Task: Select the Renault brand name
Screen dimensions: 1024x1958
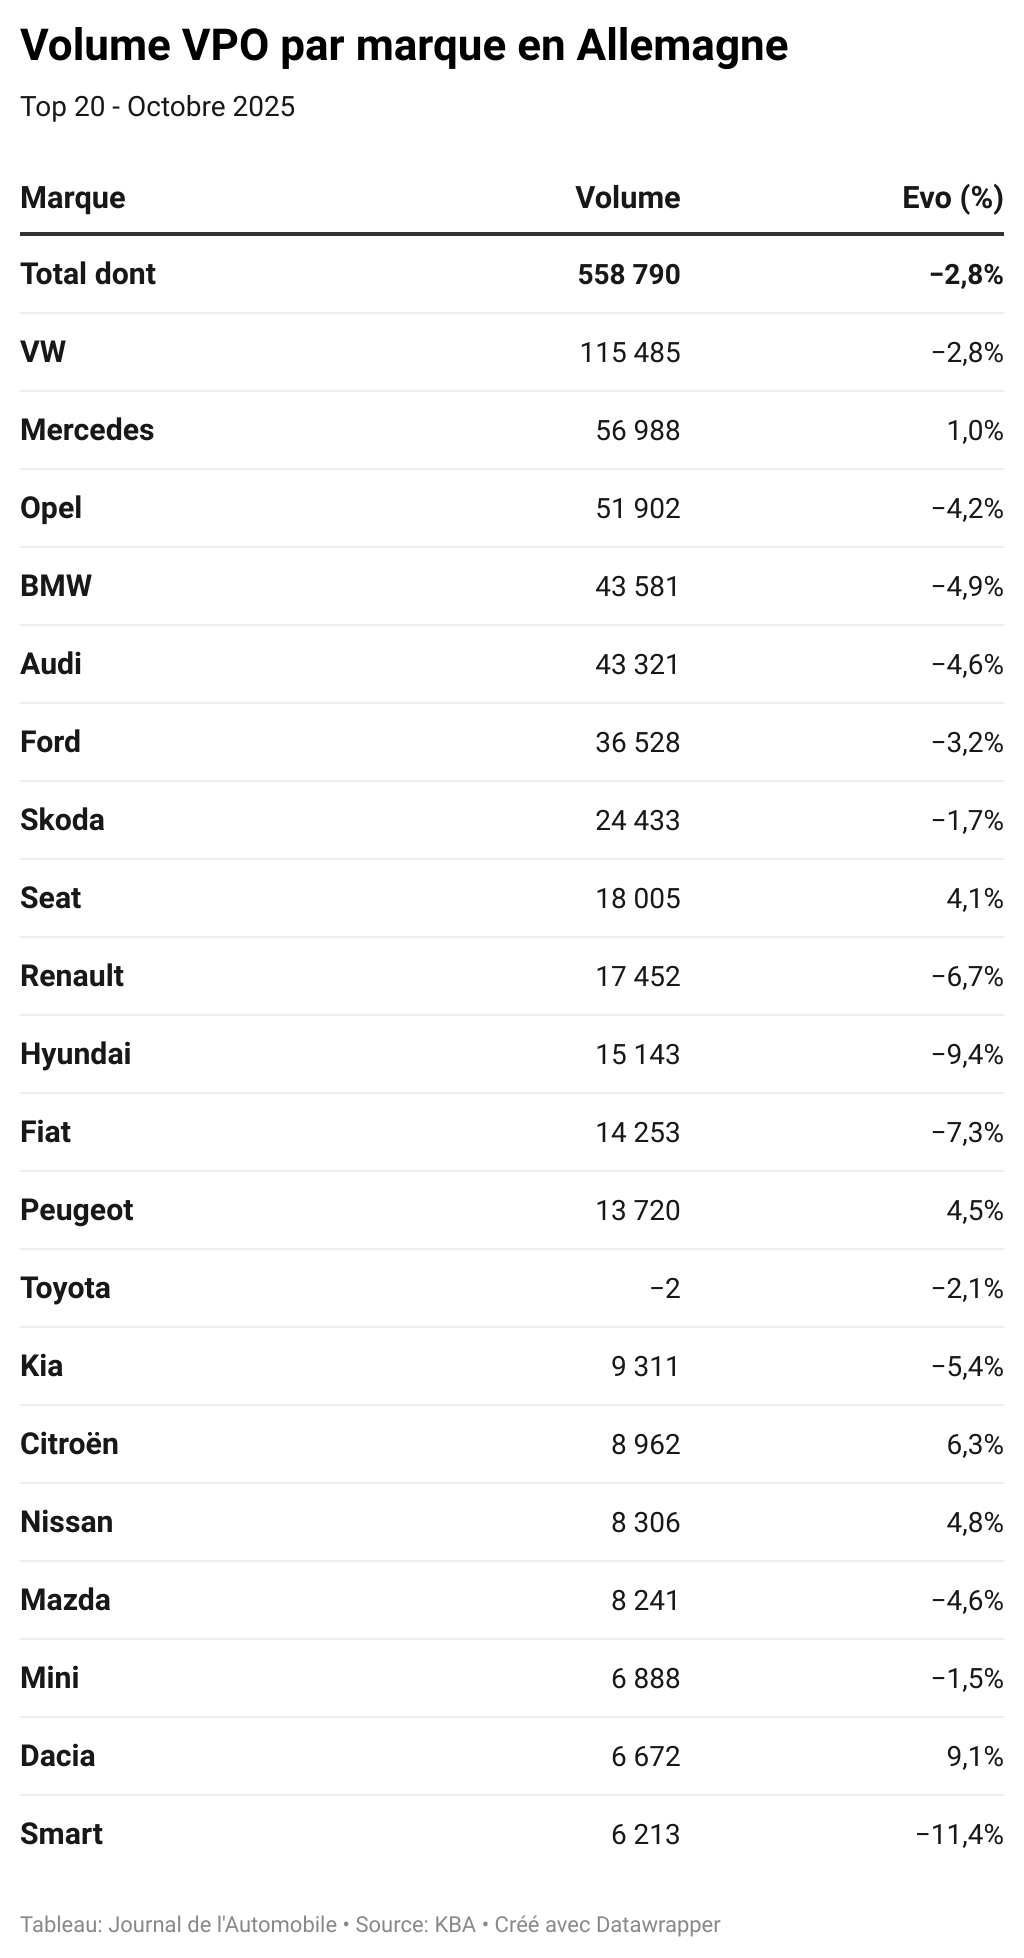Action: (x=72, y=976)
